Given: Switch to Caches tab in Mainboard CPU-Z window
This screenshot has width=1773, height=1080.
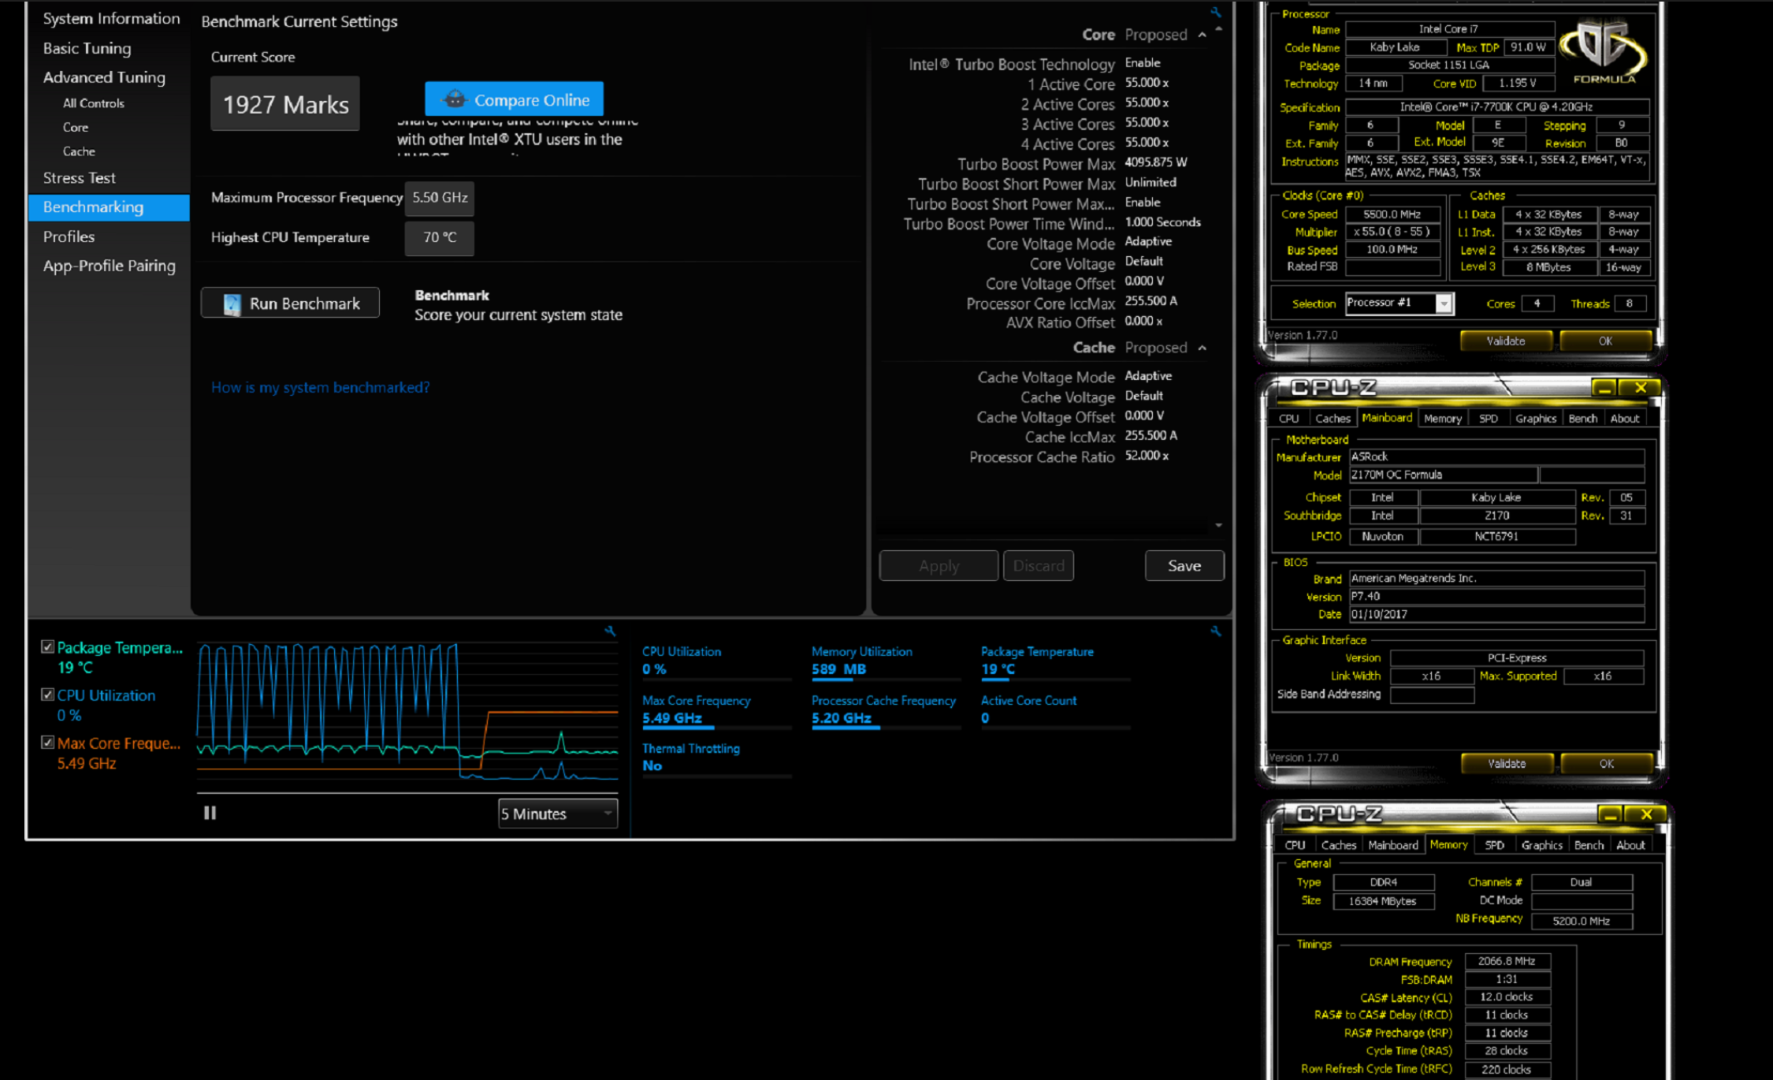Looking at the screenshot, I should pyautogui.click(x=1332, y=418).
